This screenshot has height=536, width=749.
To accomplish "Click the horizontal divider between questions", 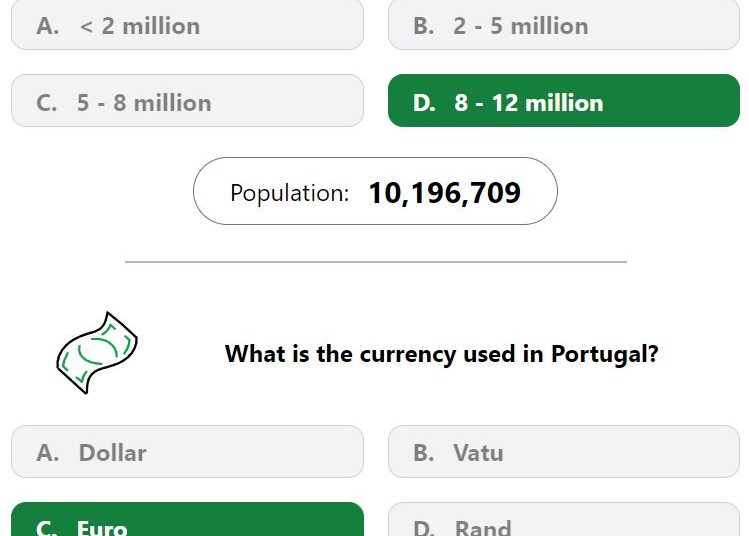I will 375,262.
